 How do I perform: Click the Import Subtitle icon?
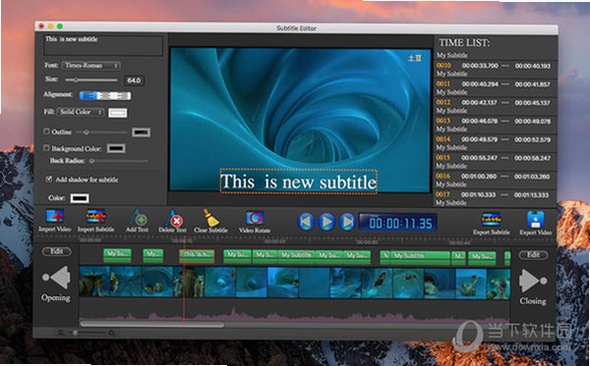click(96, 217)
